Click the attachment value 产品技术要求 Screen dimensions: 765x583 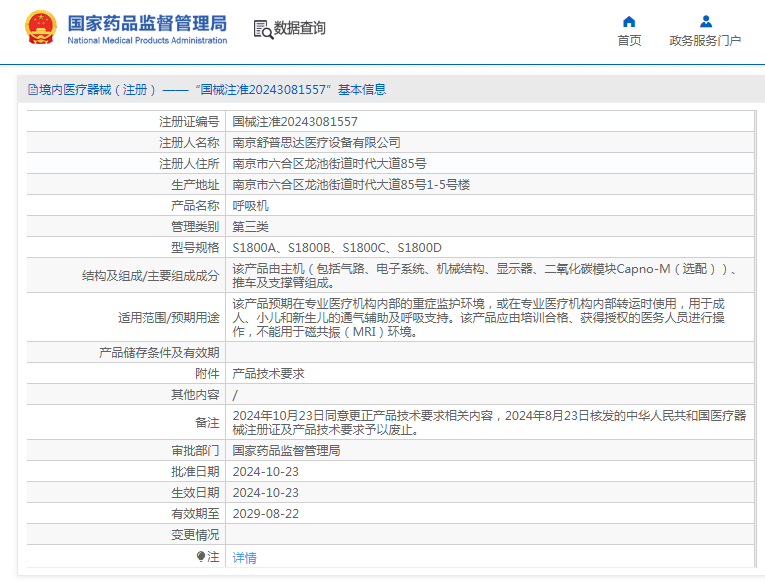268,373
